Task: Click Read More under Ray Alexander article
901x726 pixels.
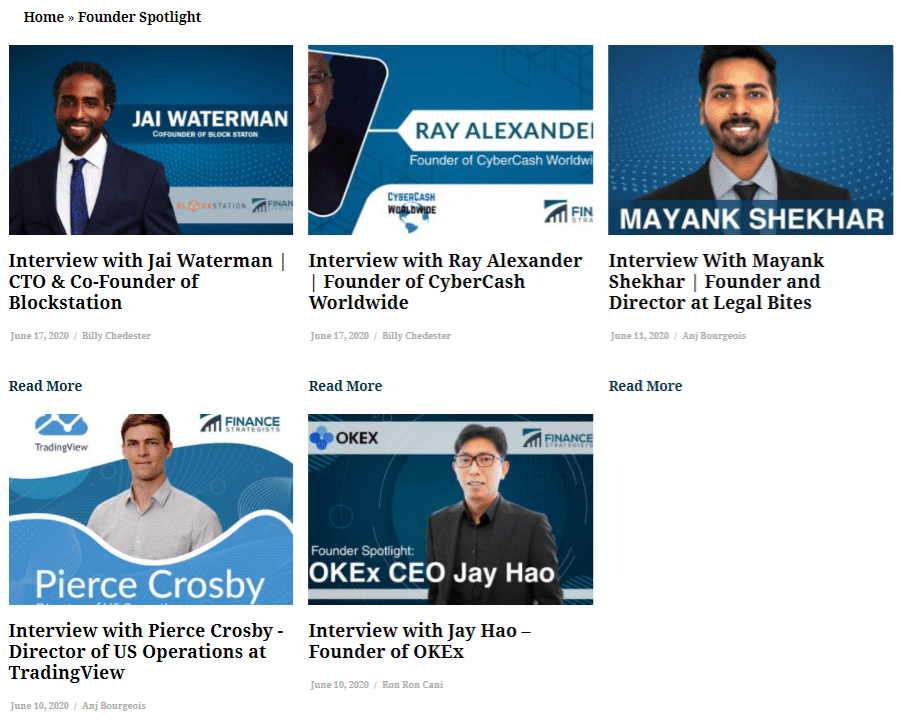Action: pos(345,386)
